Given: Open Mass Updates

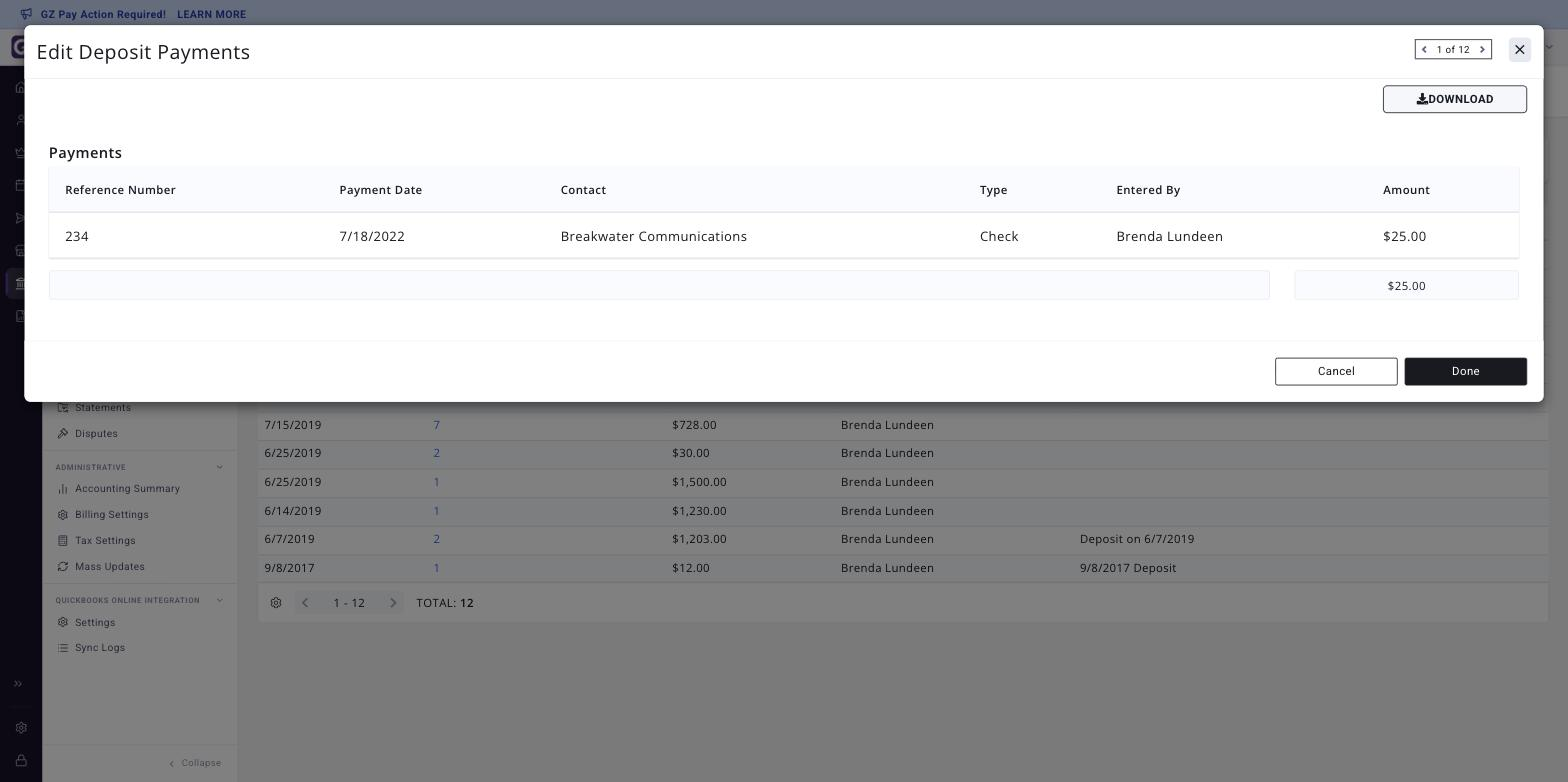Looking at the screenshot, I should point(109,567).
